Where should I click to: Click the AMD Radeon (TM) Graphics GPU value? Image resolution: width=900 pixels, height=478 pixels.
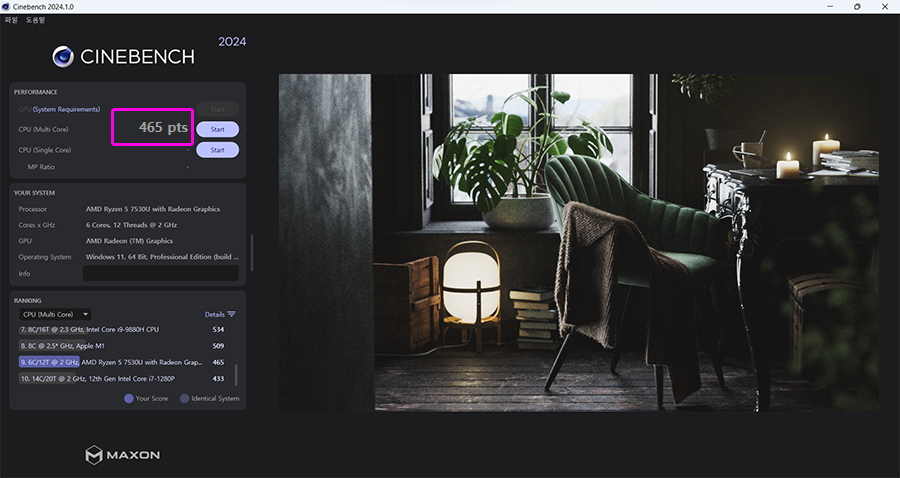129,241
